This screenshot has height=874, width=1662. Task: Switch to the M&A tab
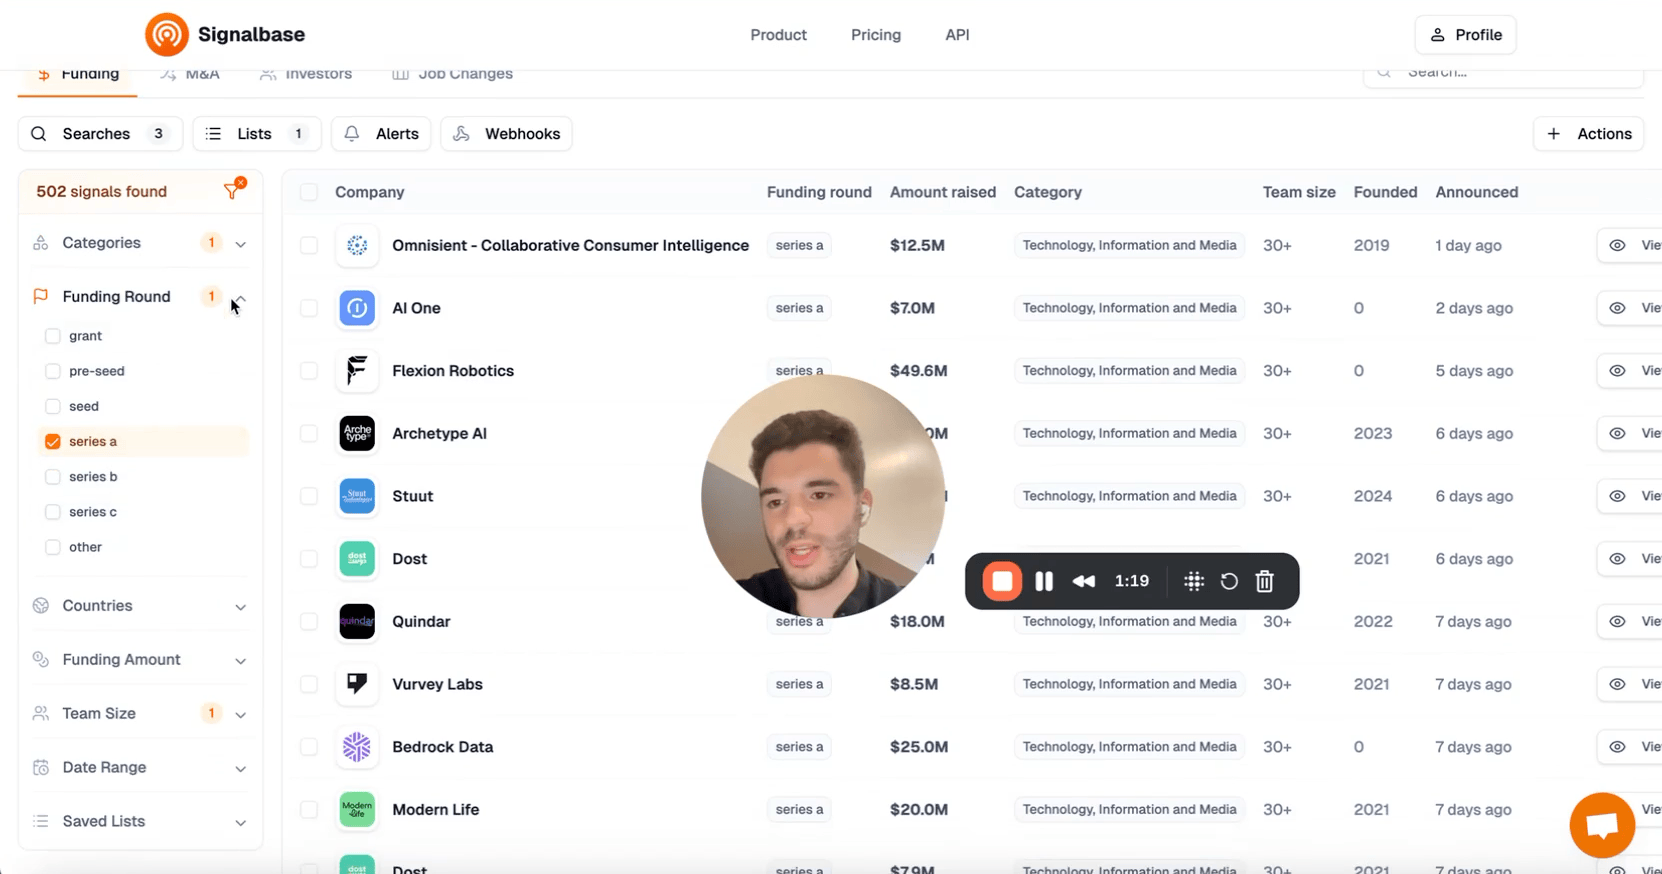190,75
